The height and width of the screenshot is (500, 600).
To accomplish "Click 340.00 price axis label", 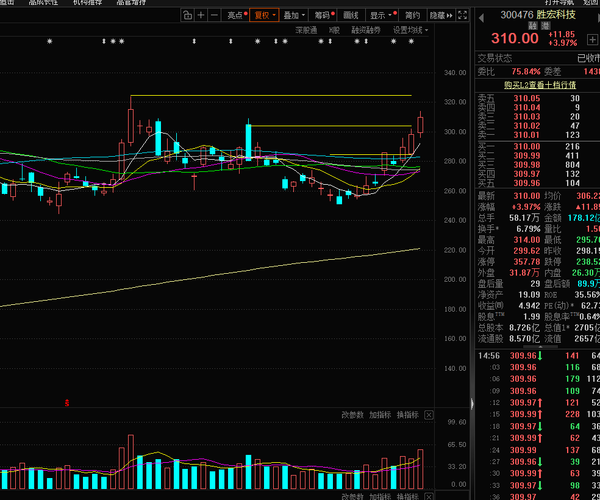I will point(455,73).
